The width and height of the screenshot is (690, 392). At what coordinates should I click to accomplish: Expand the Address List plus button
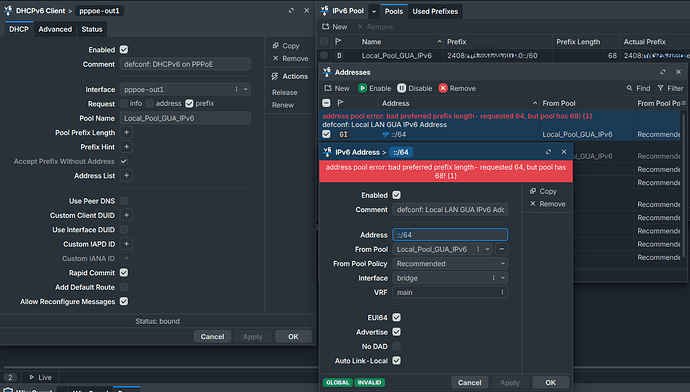126,176
